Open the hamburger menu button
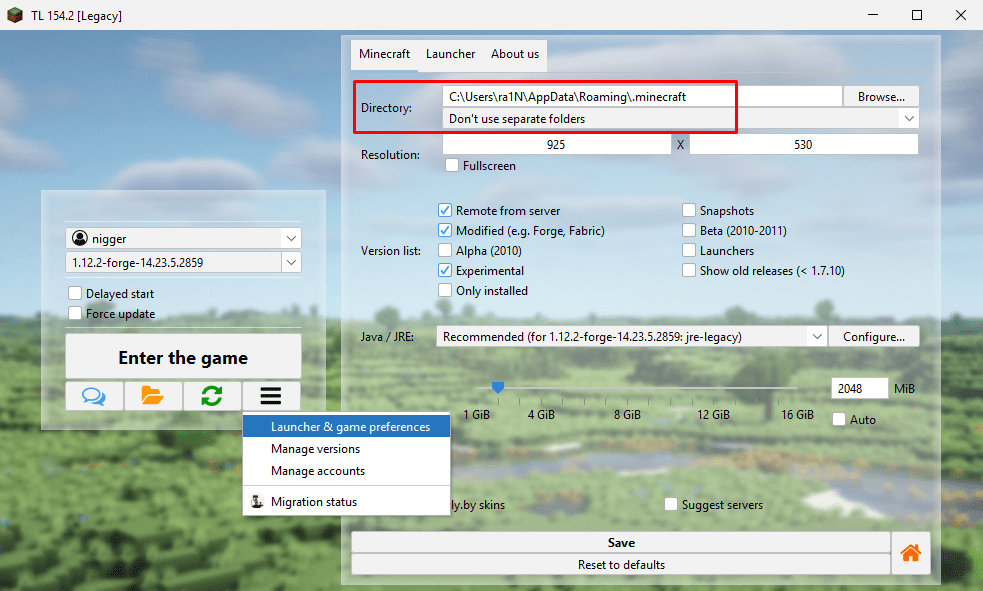The width and height of the screenshot is (983, 591). [x=270, y=396]
